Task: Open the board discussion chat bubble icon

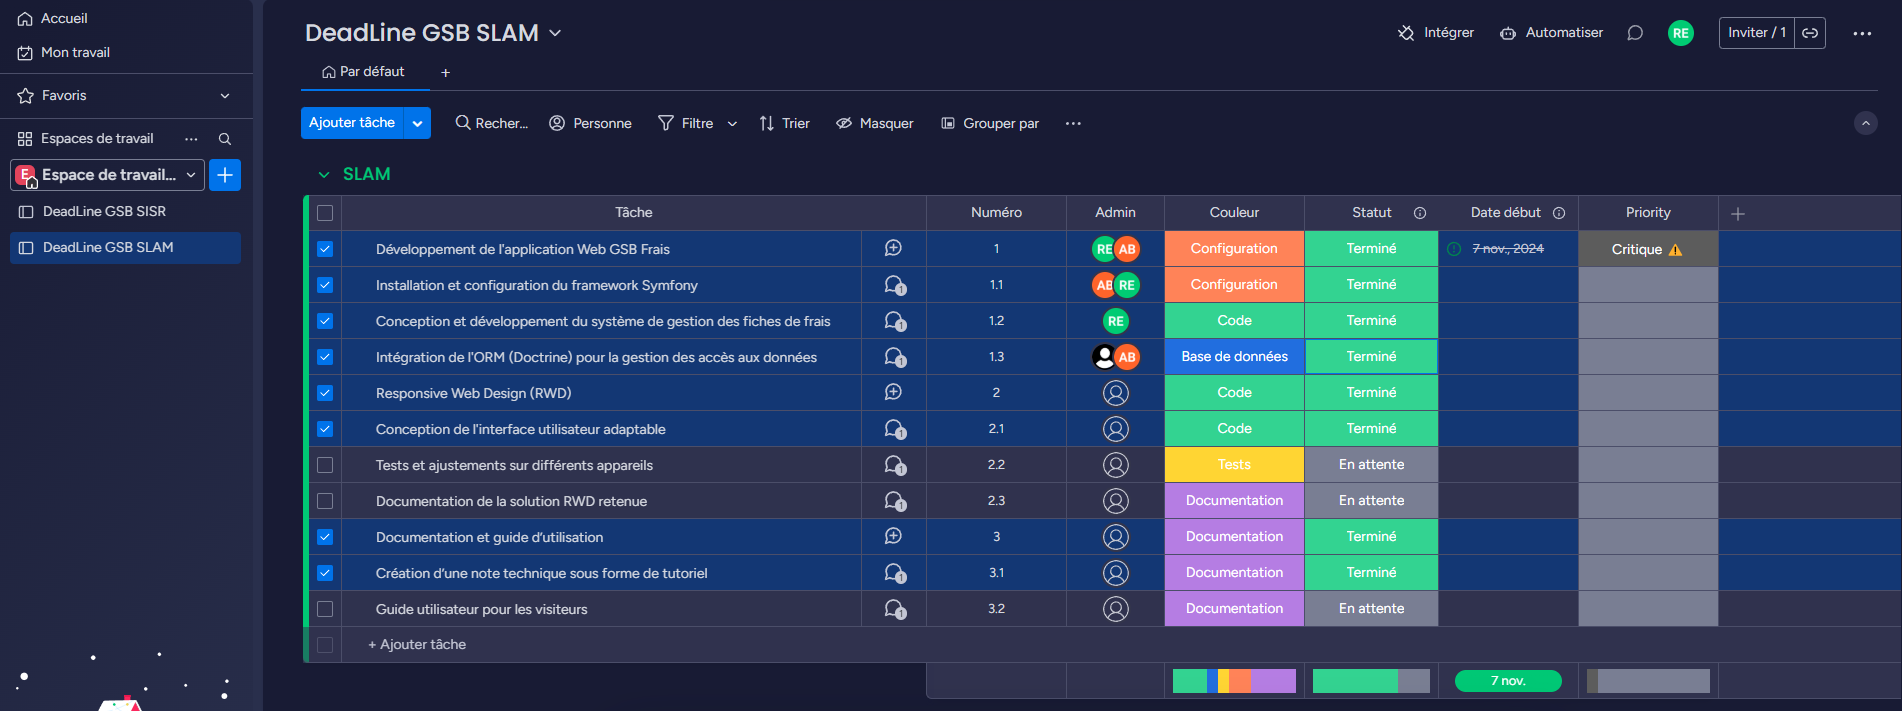Action: pyautogui.click(x=1635, y=33)
